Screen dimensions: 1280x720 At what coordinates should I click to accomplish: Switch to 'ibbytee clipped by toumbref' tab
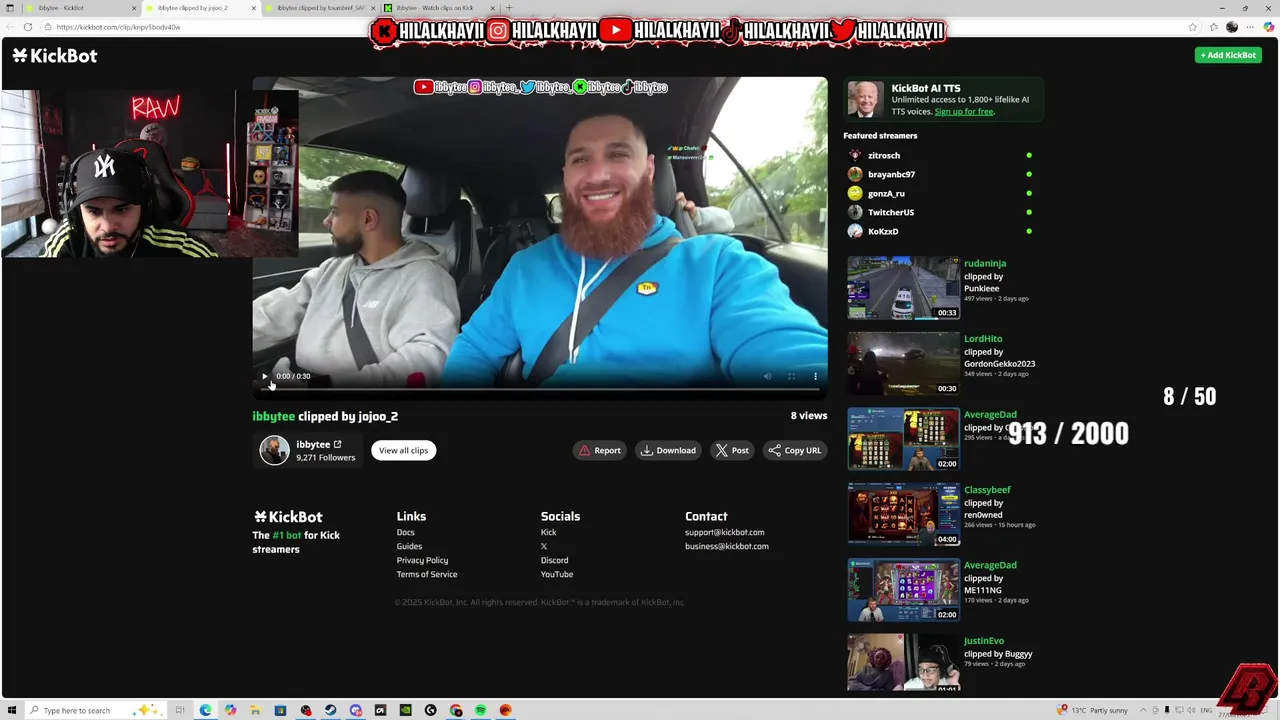click(x=320, y=8)
